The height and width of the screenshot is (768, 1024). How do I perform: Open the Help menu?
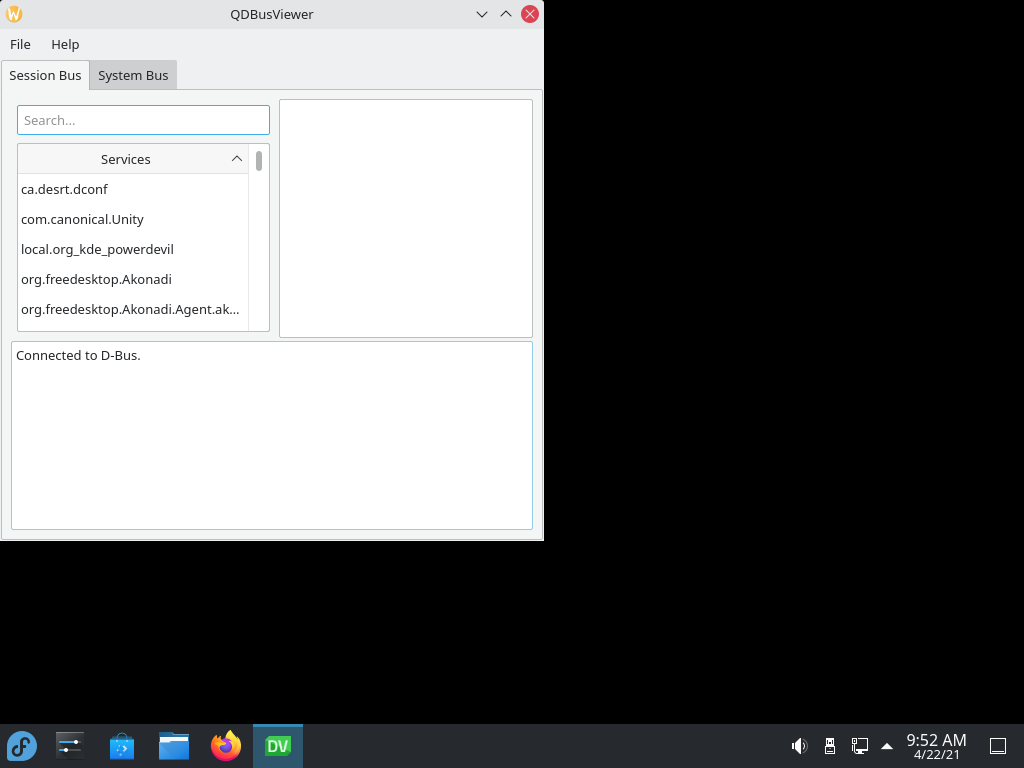[x=65, y=44]
